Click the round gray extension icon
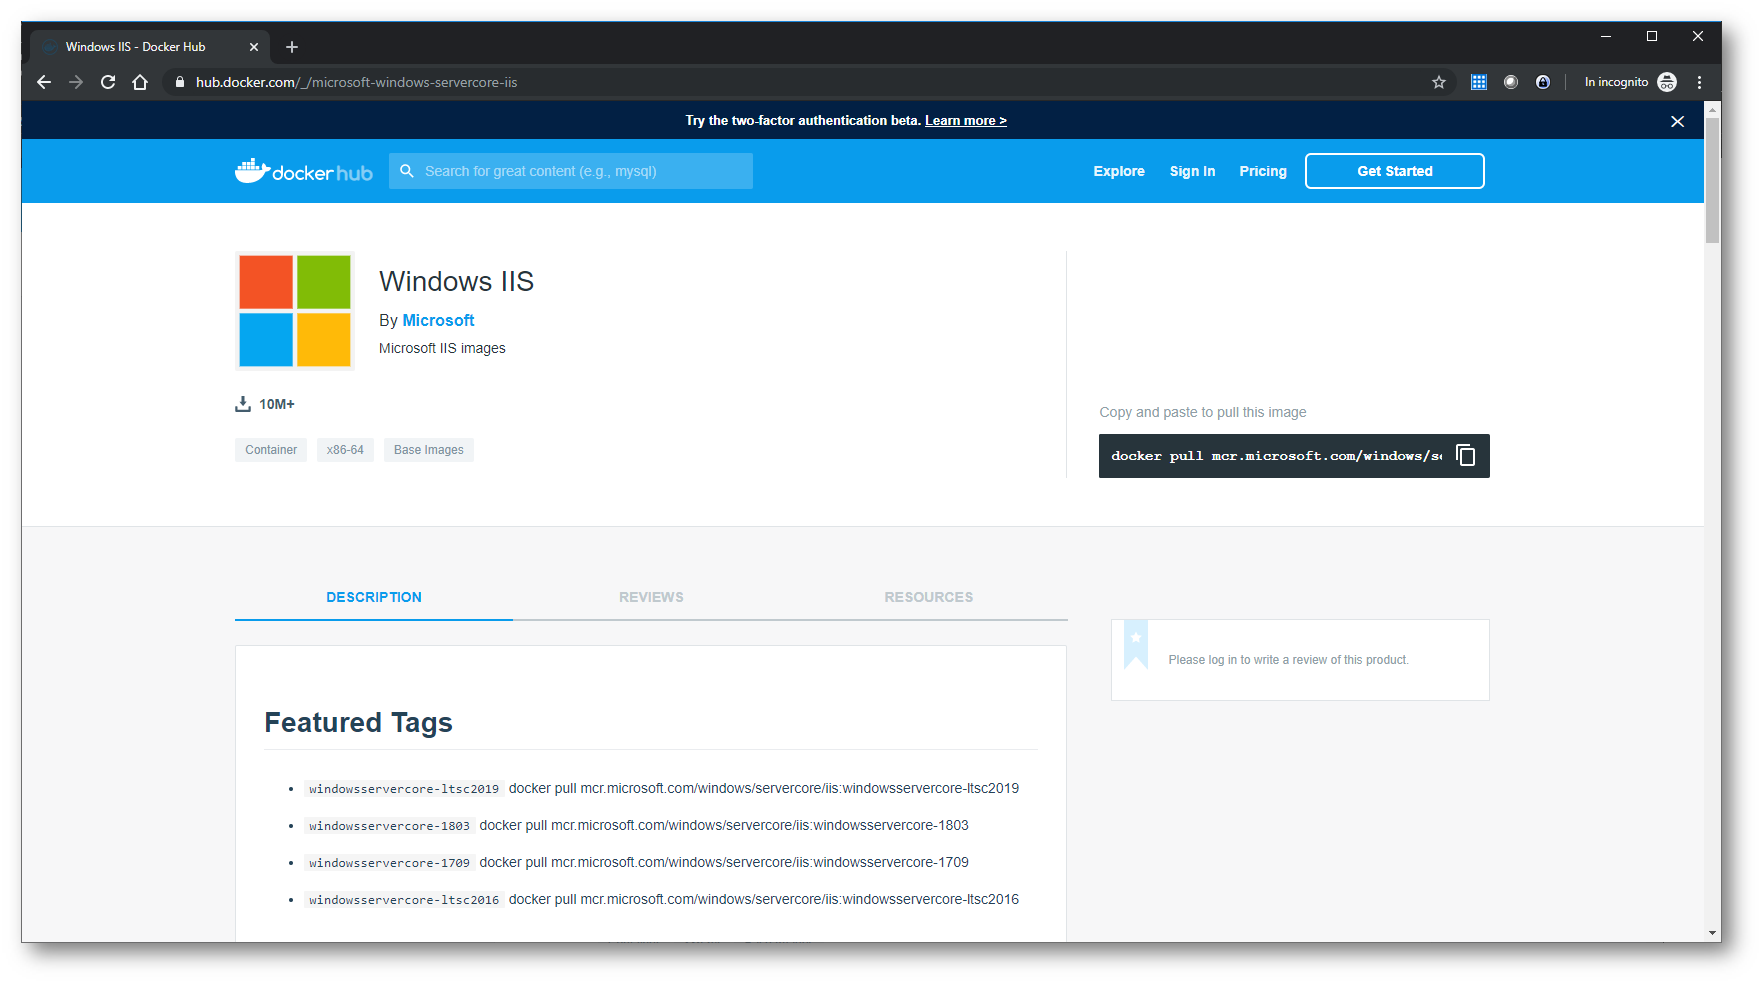Image resolution: width=1764 pixels, height=985 pixels. pos(1511,82)
